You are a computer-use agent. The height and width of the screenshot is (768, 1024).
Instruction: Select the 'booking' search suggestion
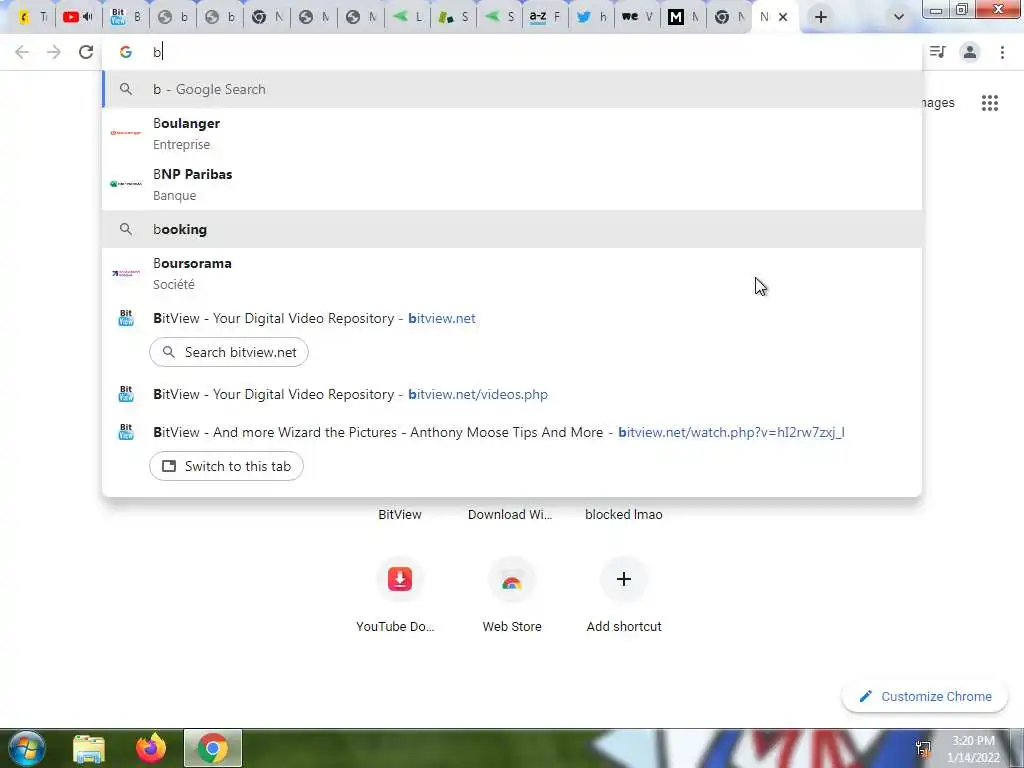(513, 229)
